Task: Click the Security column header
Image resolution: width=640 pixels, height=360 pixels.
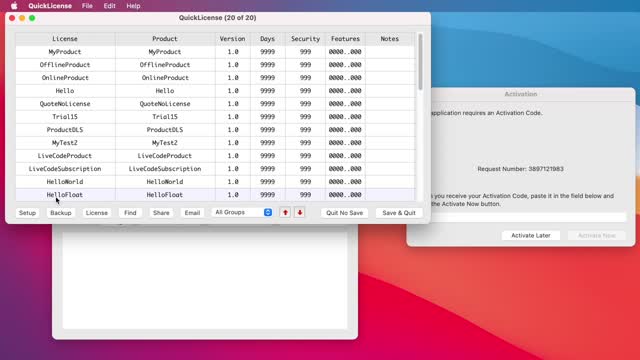Action: click(x=305, y=39)
